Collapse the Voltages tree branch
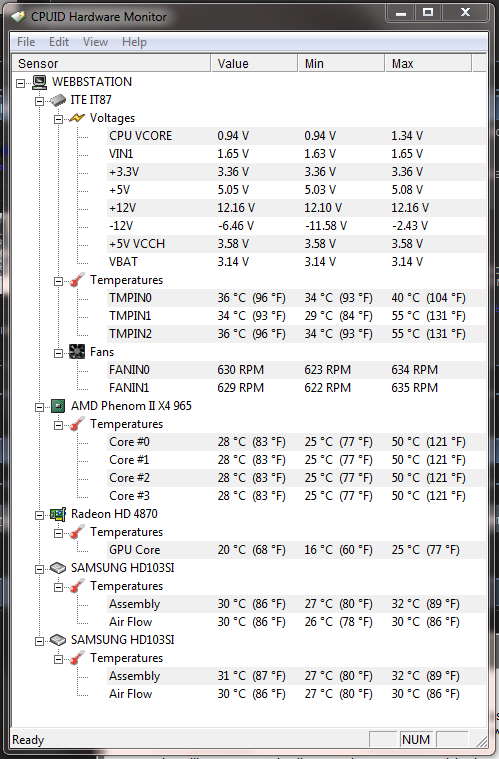Viewport: 499px width, 759px height. point(59,119)
